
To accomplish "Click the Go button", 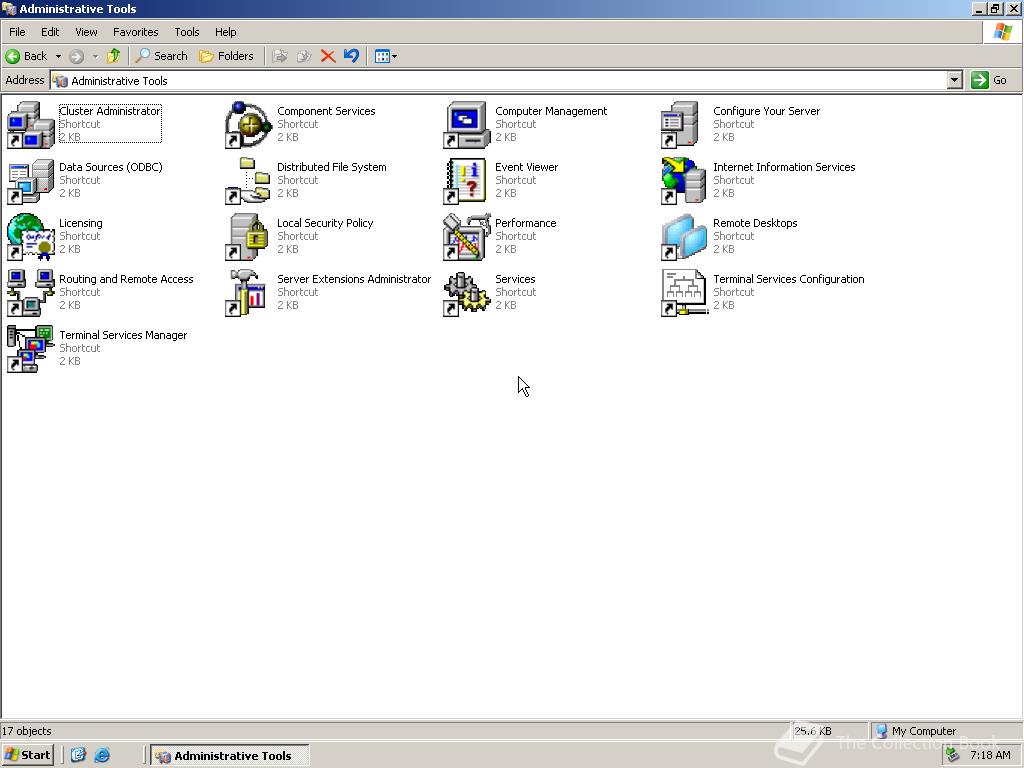I will [990, 80].
